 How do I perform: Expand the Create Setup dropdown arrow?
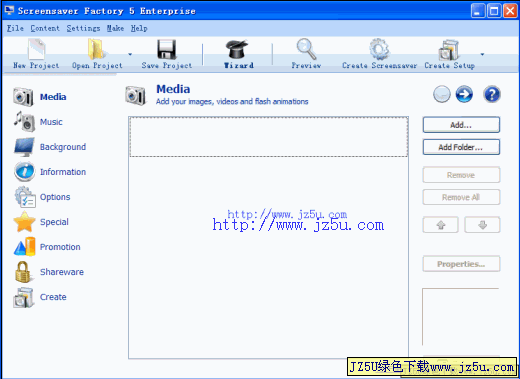[482, 54]
